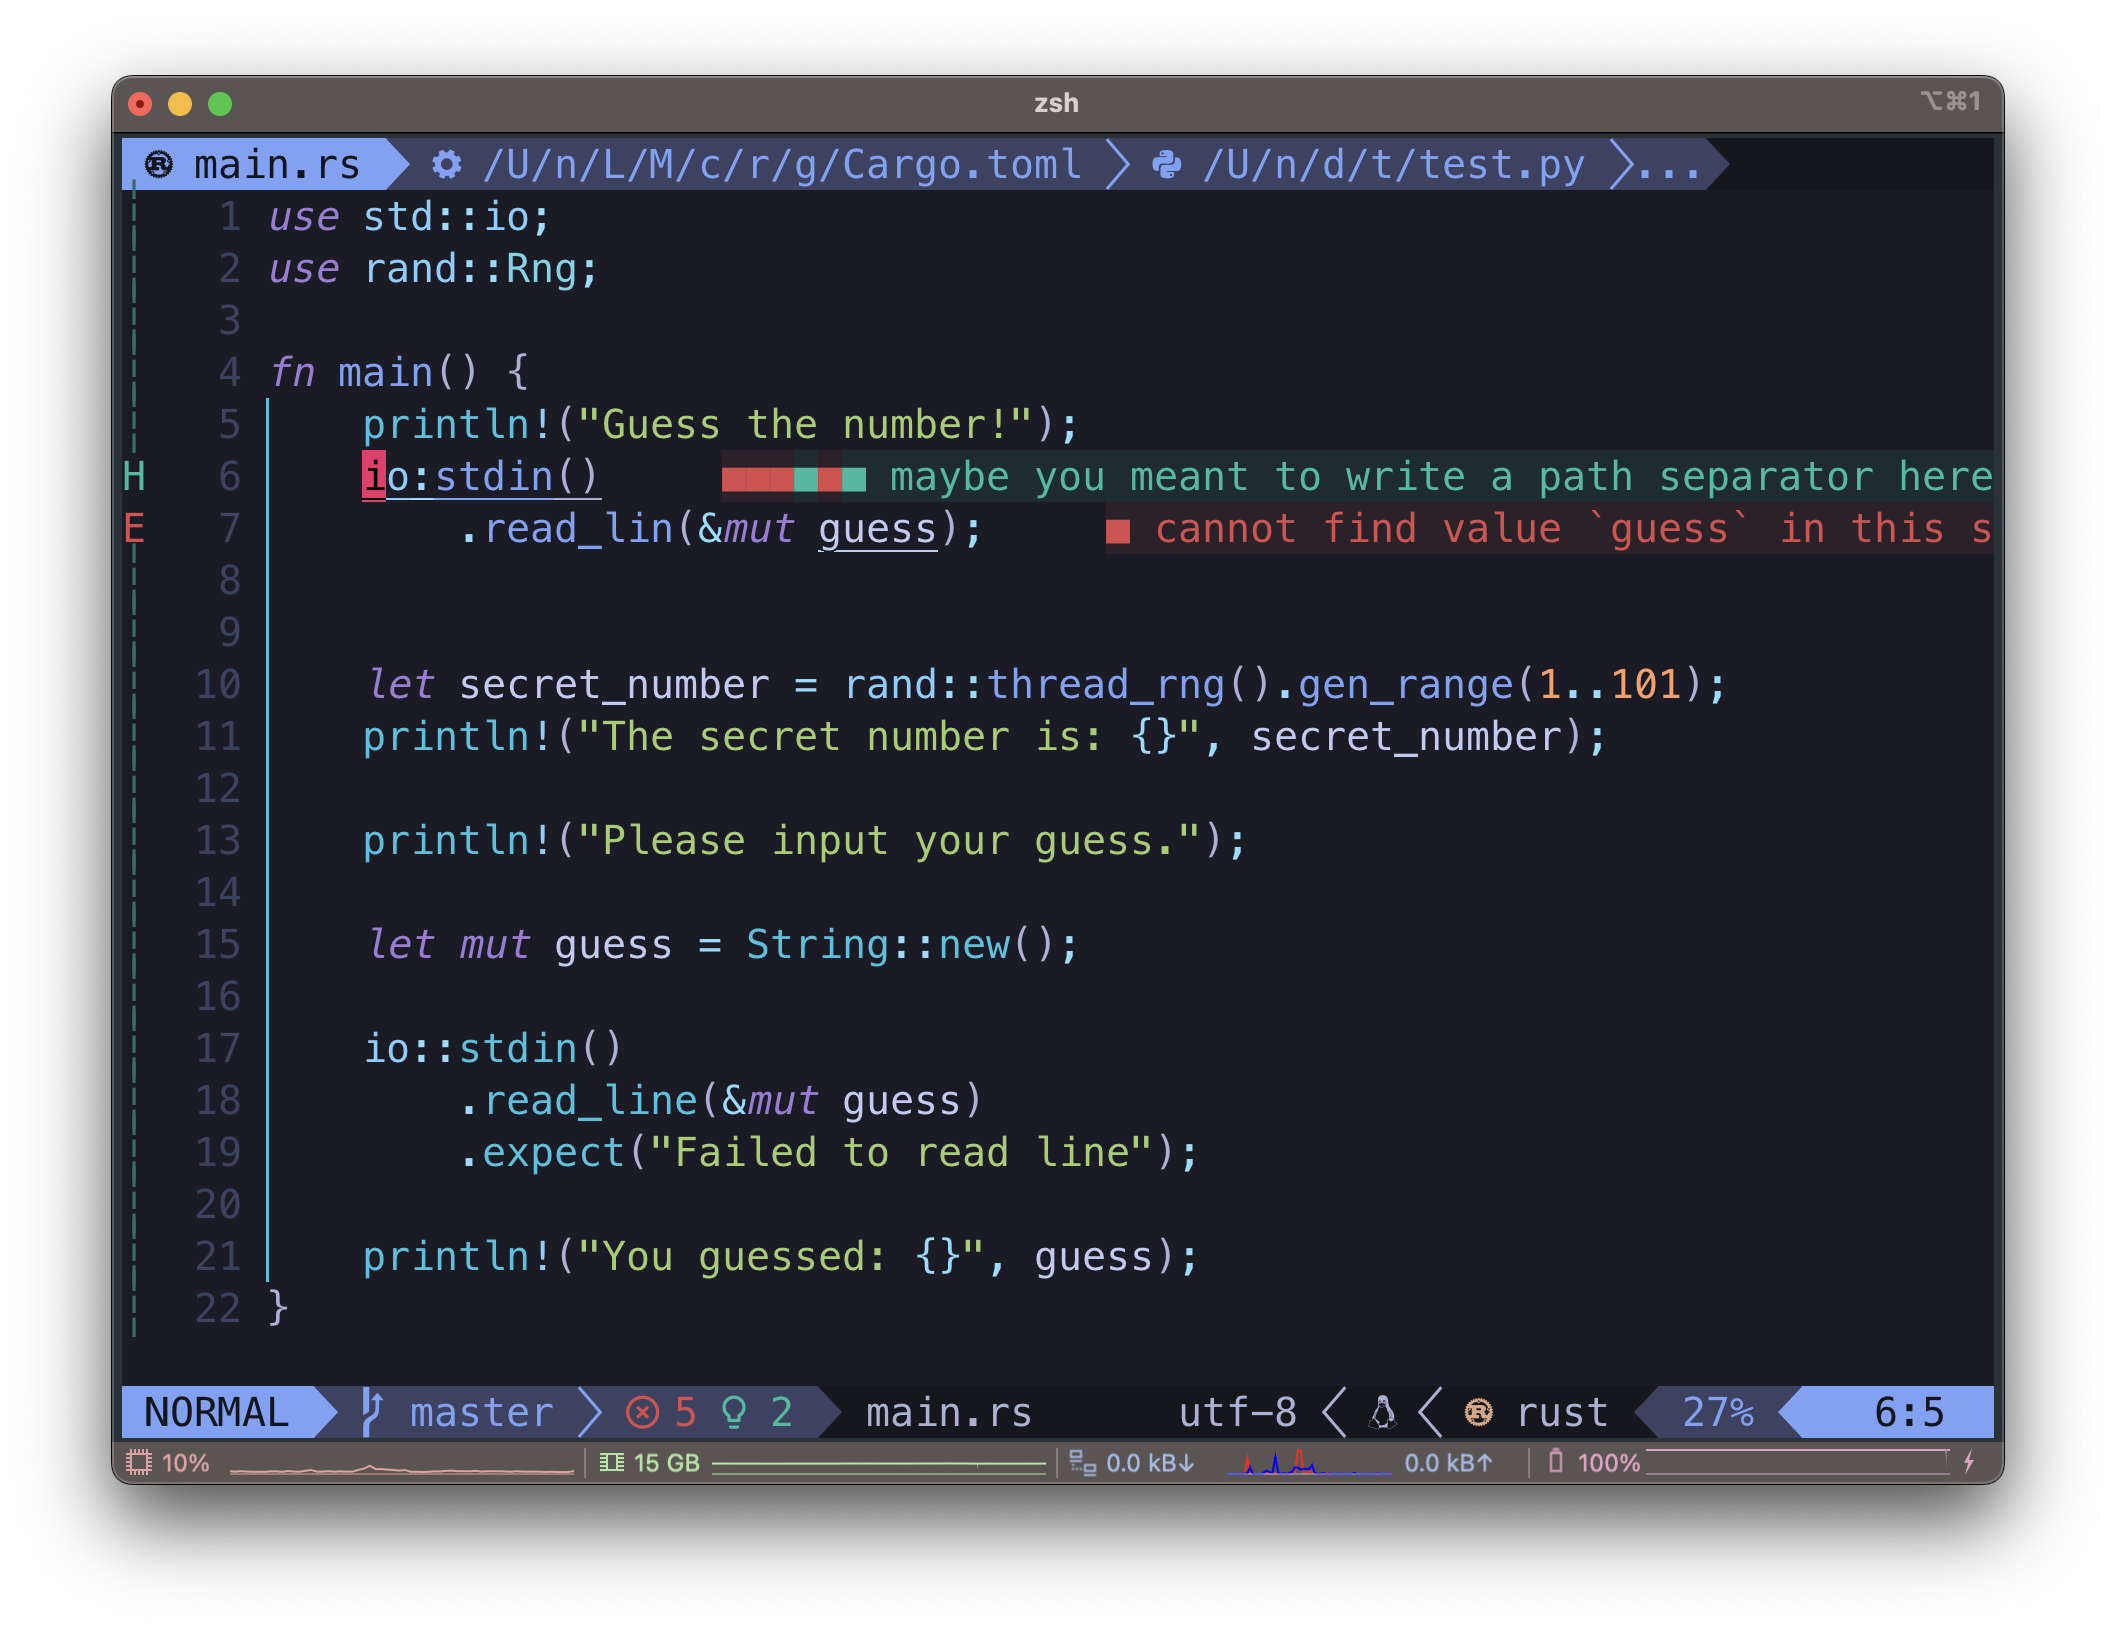Click the 0.0 kB upload indicator
This screenshot has height=1632, width=2116.
point(1448,1463)
